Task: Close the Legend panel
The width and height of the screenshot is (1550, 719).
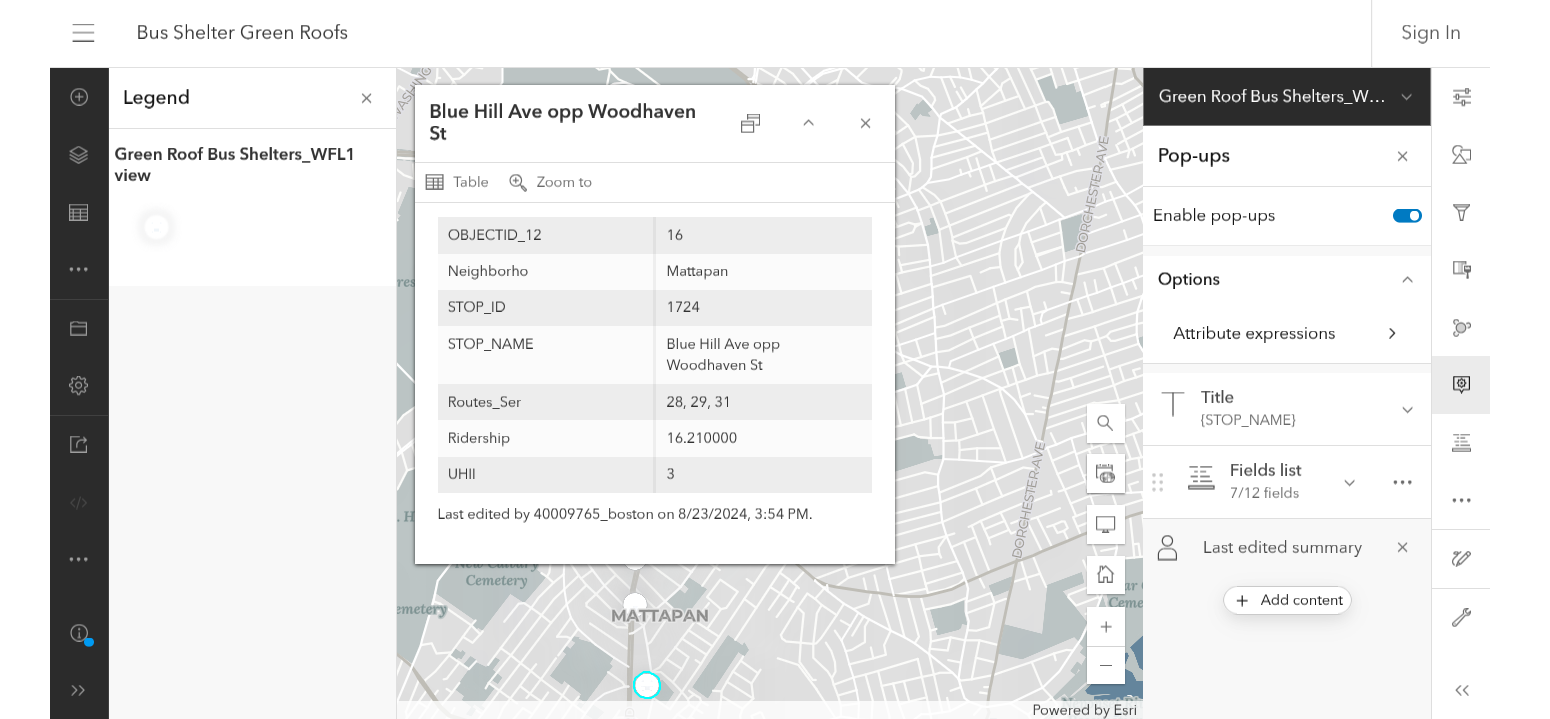Action: tap(366, 98)
